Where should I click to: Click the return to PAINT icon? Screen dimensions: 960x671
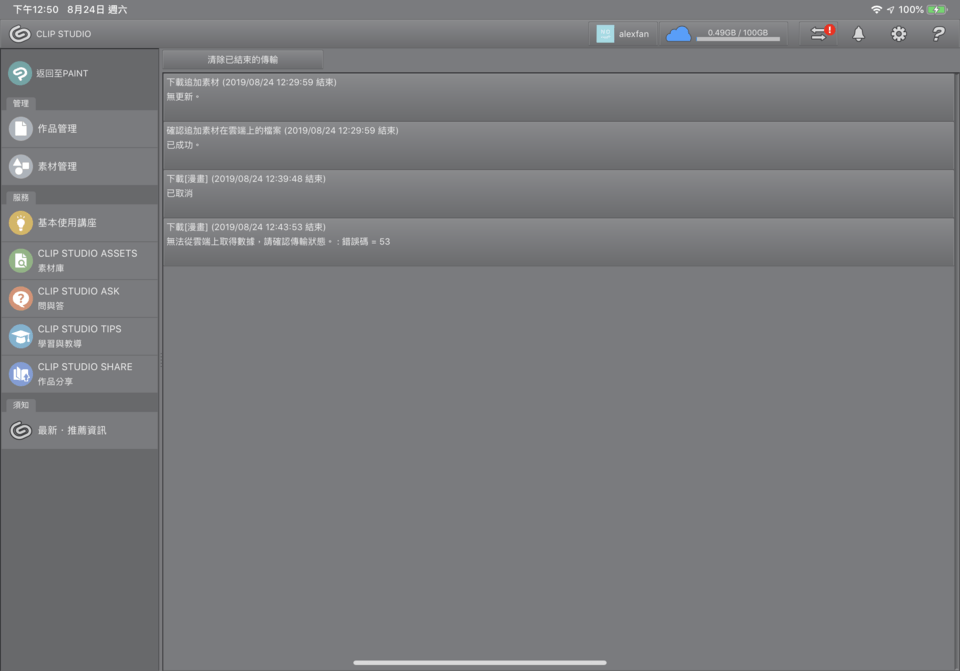(x=20, y=73)
